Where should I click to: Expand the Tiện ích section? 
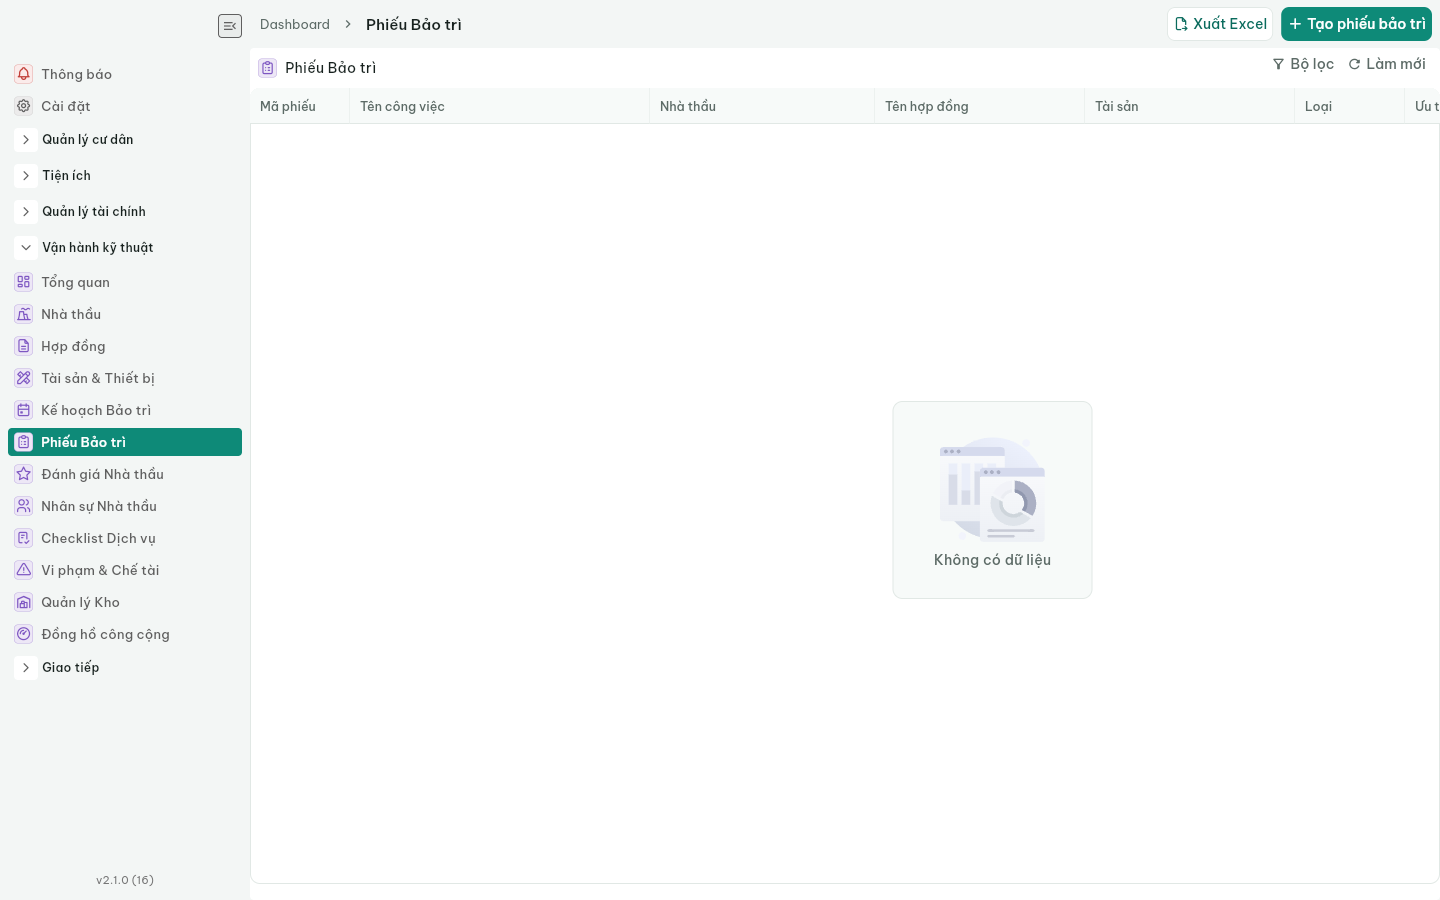pyautogui.click(x=26, y=176)
